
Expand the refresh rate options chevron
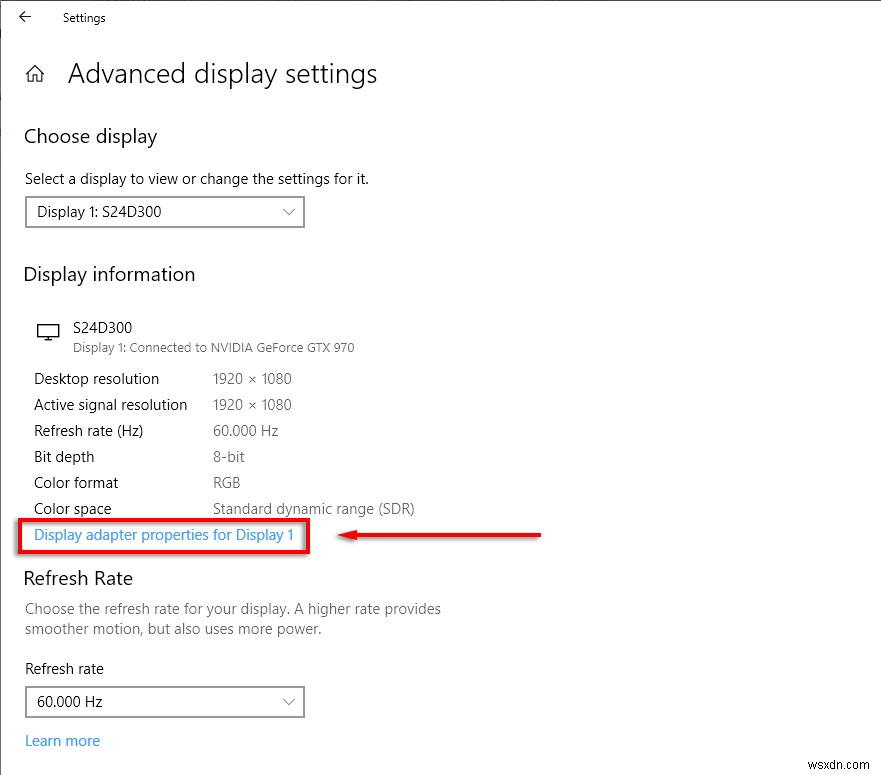pyautogui.click(x=288, y=702)
